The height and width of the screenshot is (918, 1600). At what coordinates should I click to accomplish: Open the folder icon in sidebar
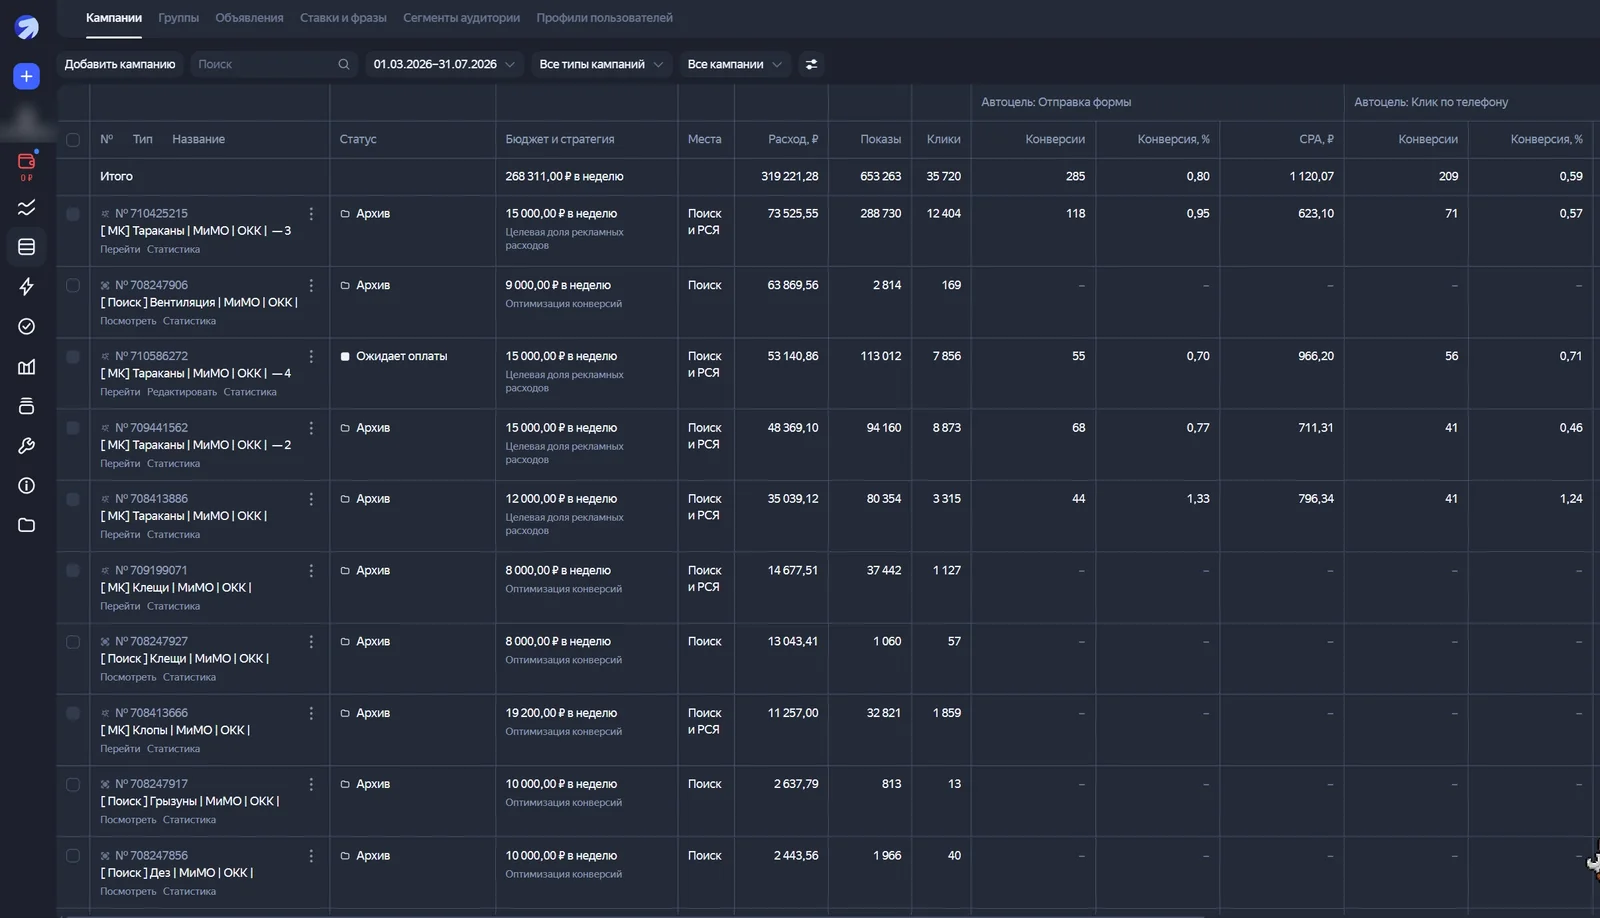[x=27, y=525]
